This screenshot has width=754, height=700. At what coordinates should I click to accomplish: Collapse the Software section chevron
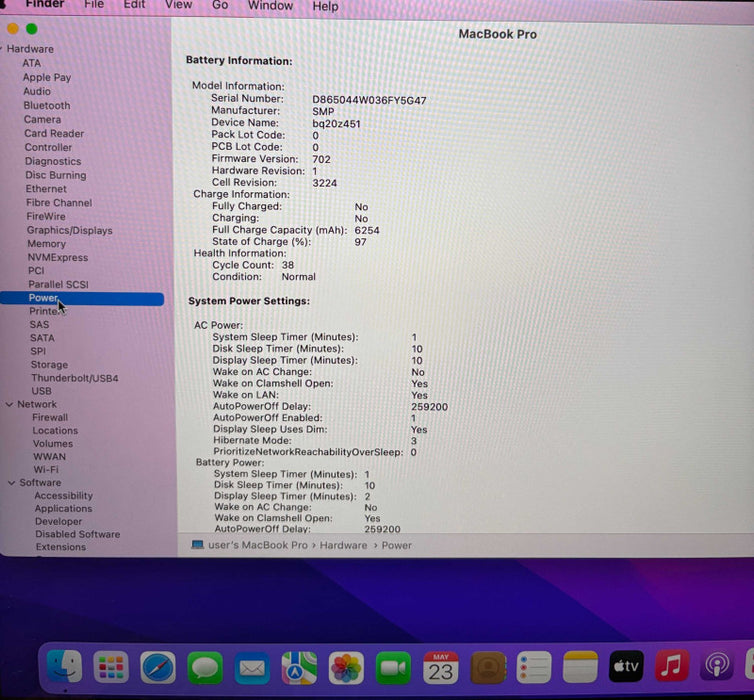tap(12, 483)
